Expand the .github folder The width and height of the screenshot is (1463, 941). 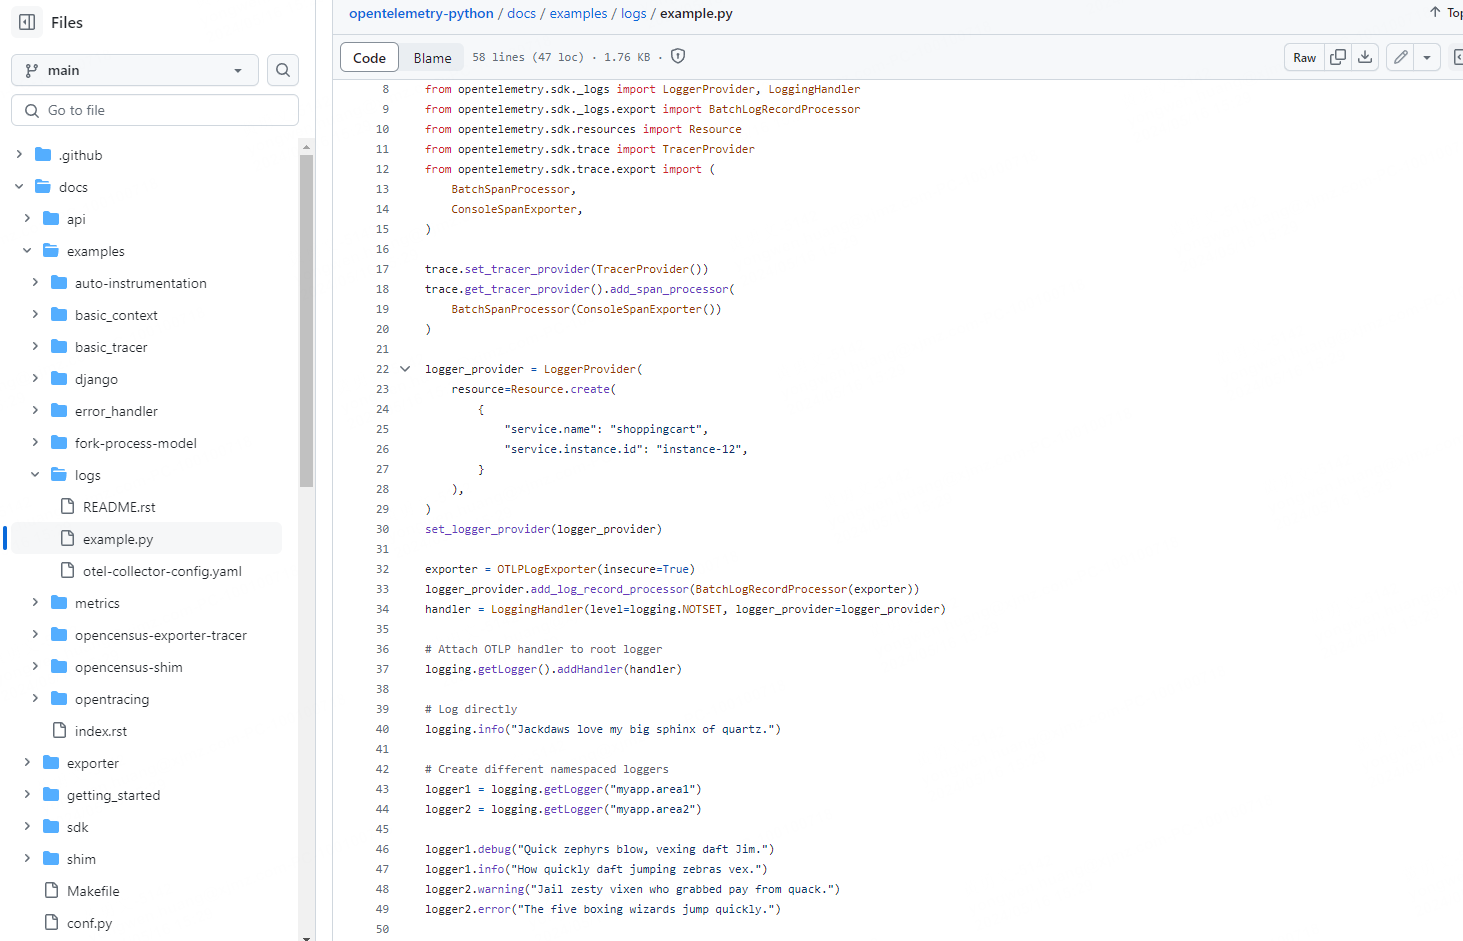pyautogui.click(x=19, y=155)
